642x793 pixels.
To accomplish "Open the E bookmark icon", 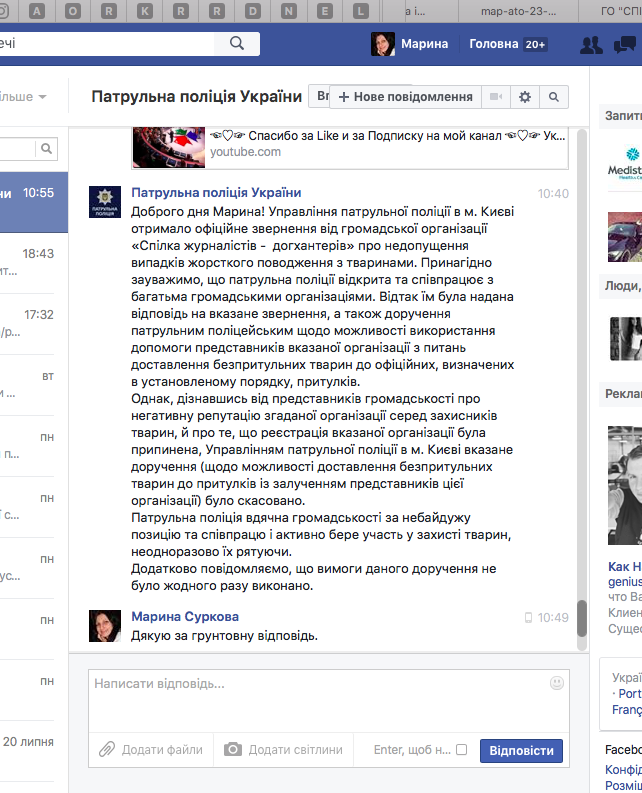I will click(x=324, y=11).
